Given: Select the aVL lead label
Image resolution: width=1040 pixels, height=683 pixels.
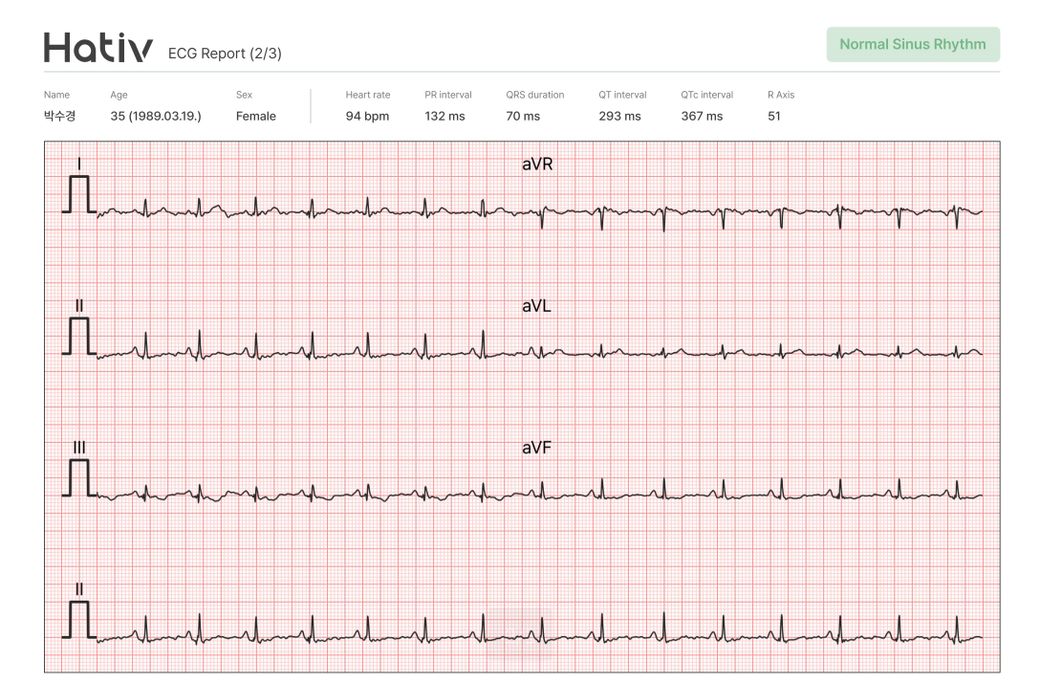Looking at the screenshot, I should coord(536,306).
